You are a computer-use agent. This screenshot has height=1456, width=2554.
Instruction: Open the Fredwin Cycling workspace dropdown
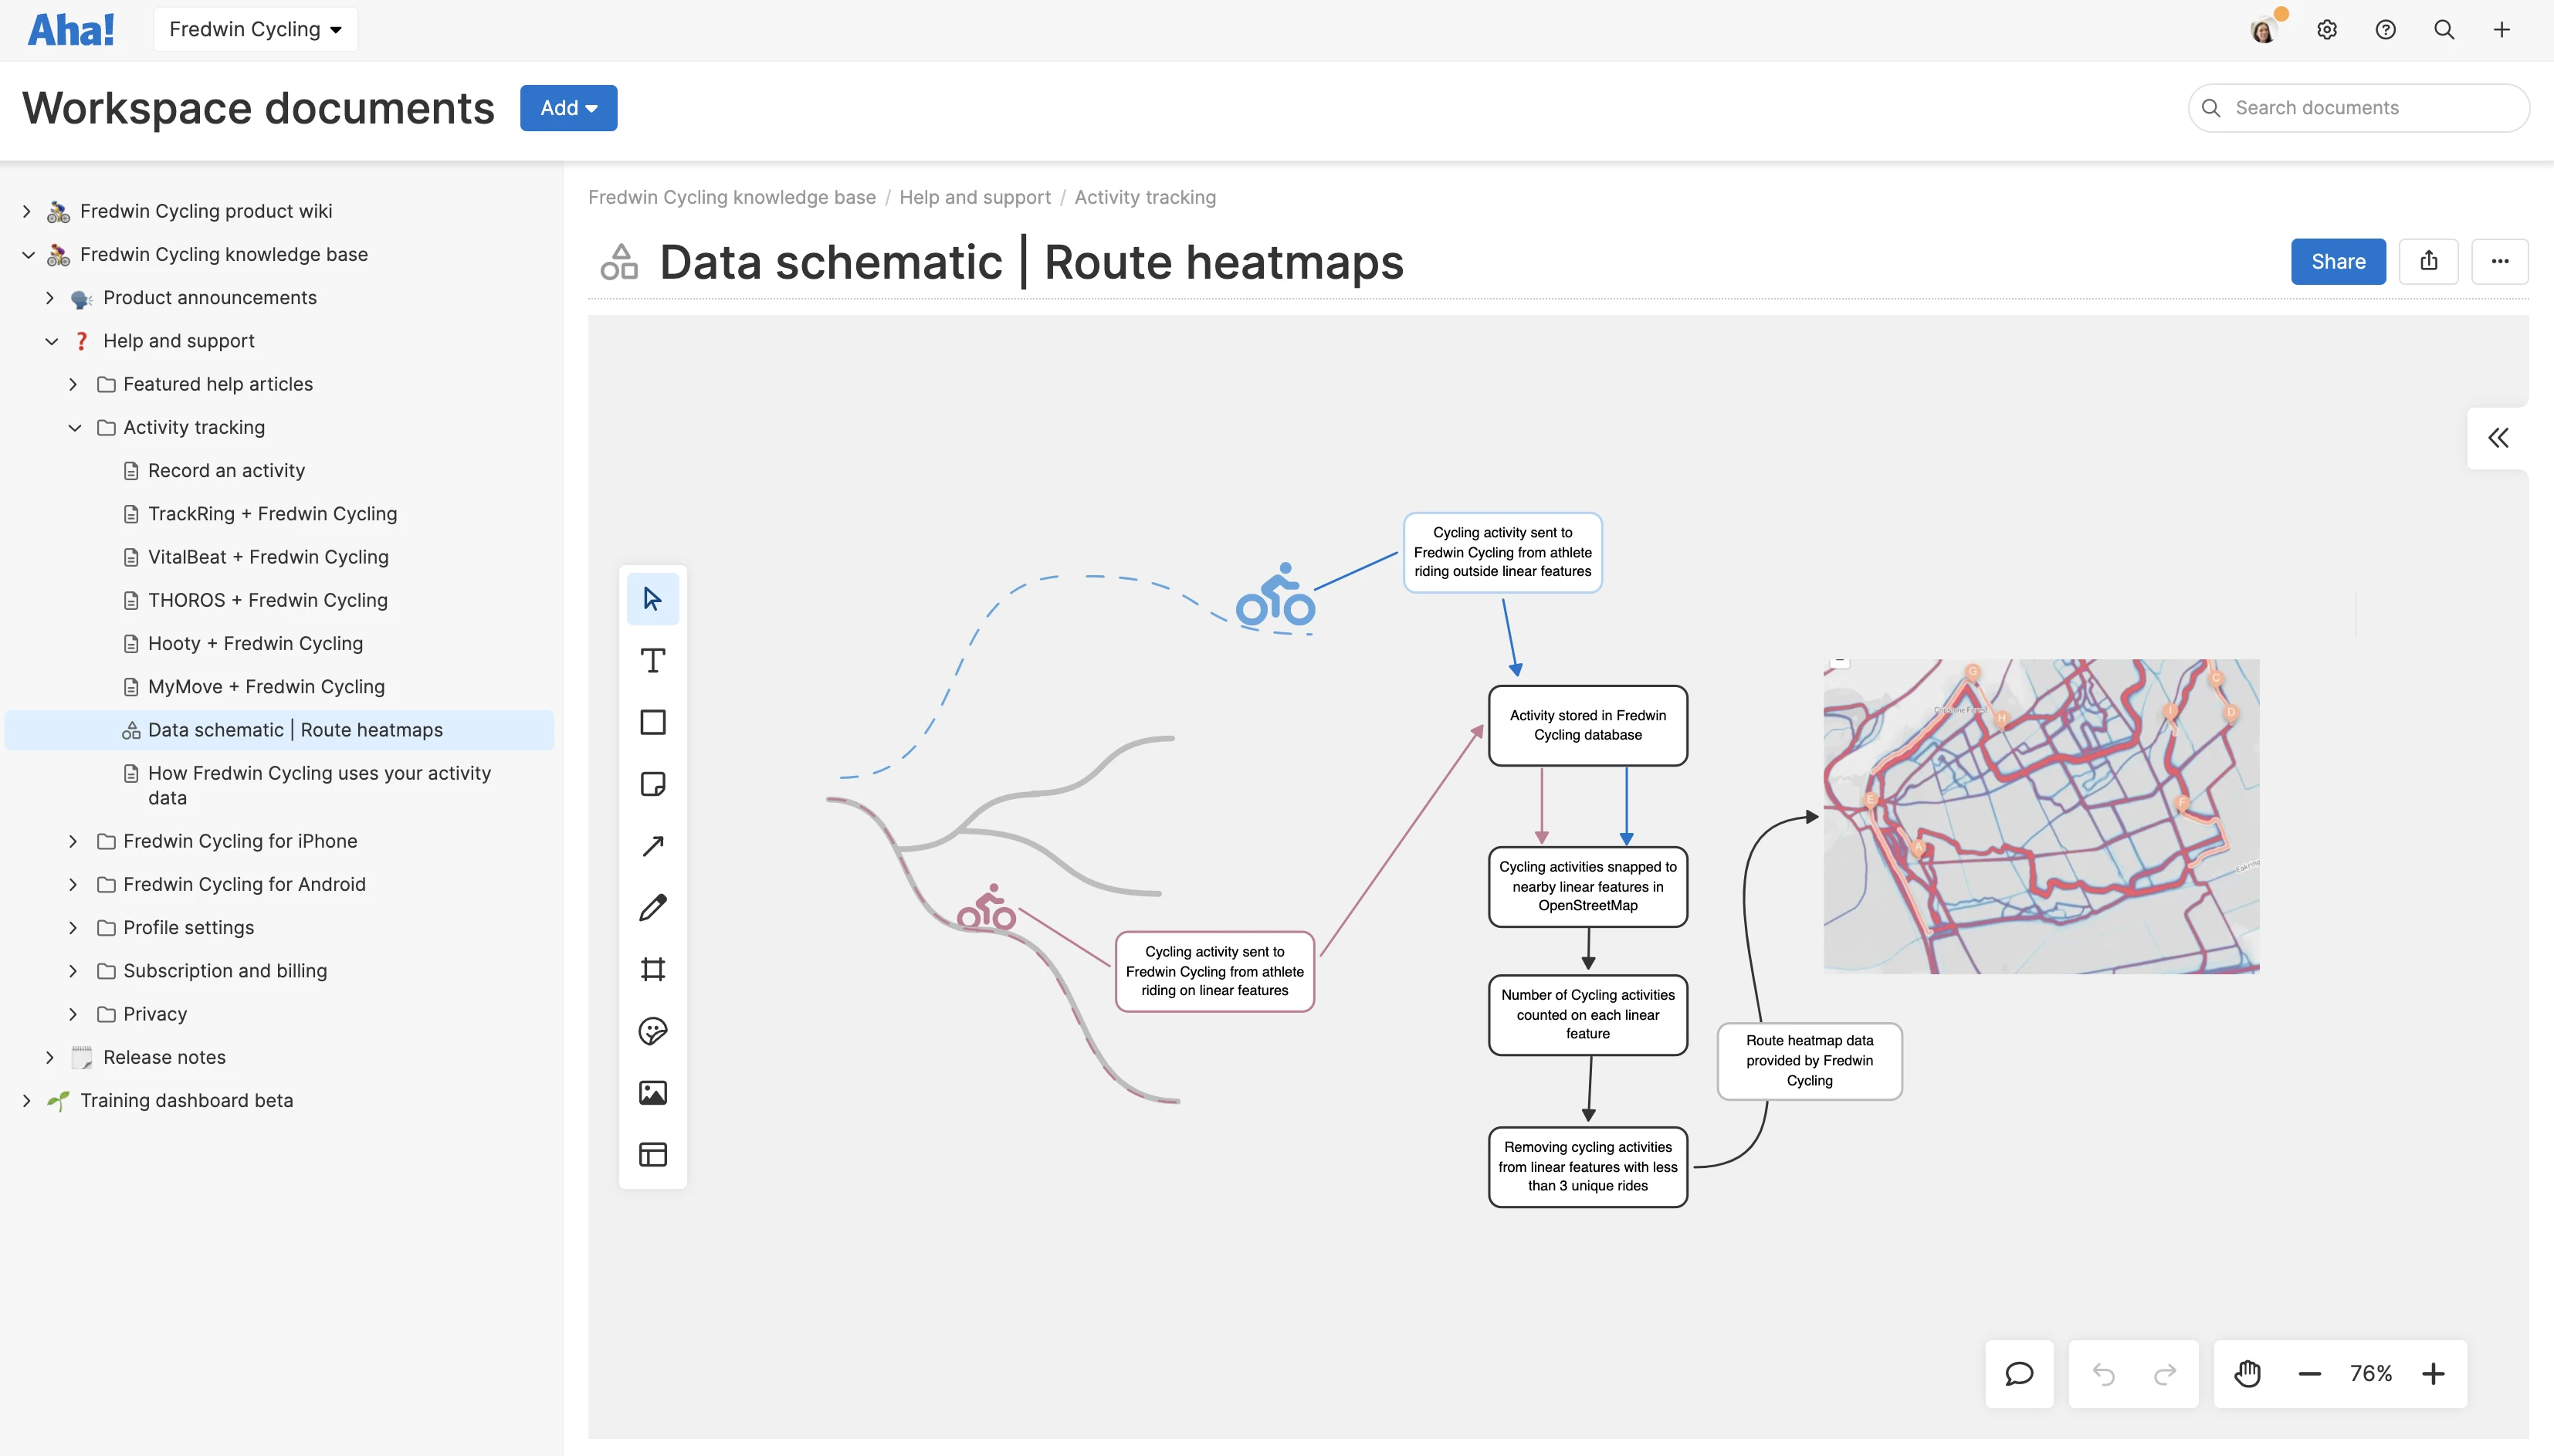(x=255, y=29)
